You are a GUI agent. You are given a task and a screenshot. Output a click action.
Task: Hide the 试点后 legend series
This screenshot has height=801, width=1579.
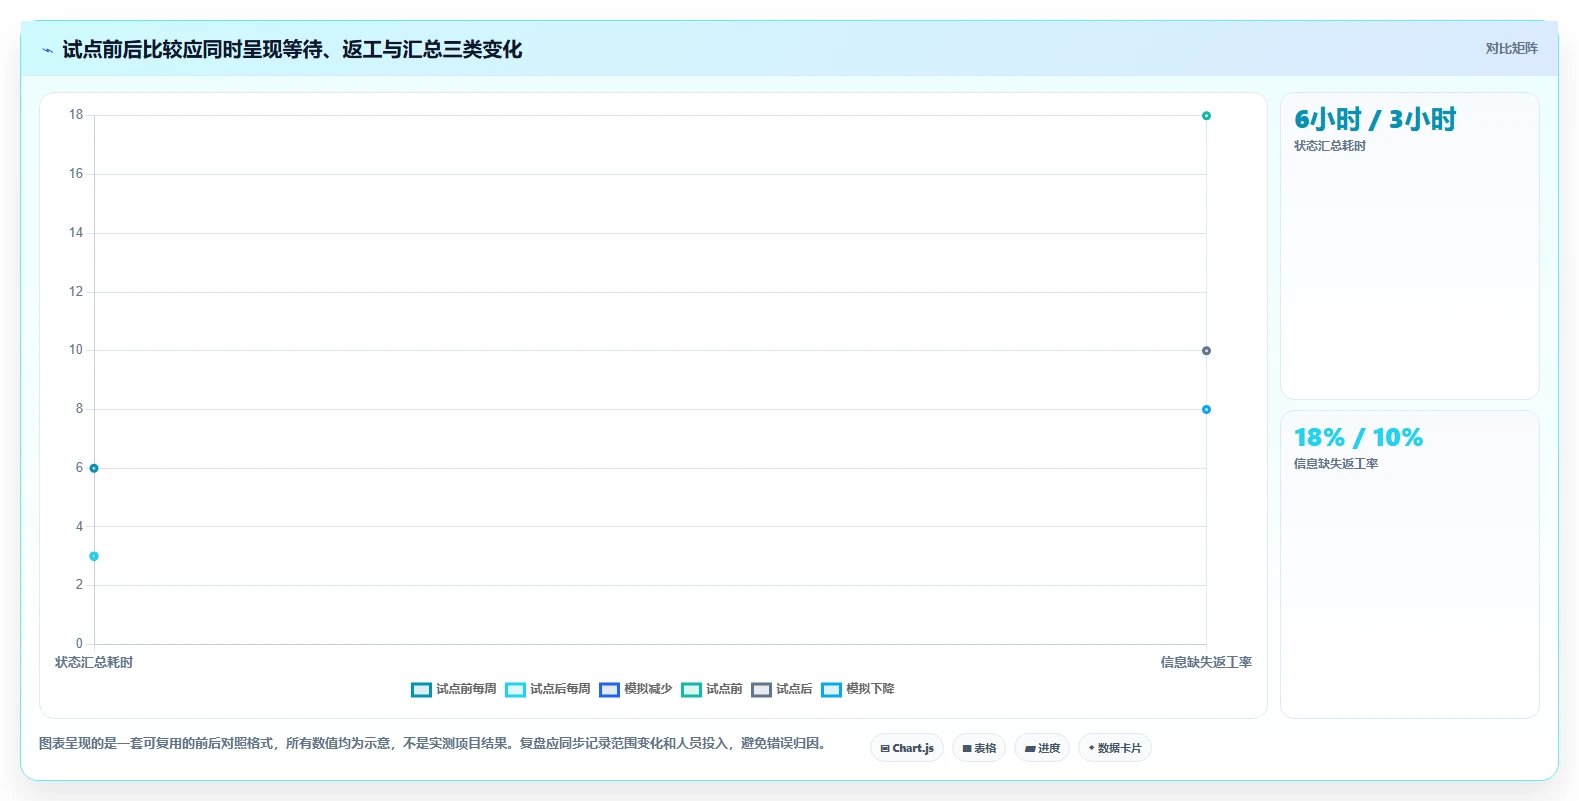coord(782,689)
